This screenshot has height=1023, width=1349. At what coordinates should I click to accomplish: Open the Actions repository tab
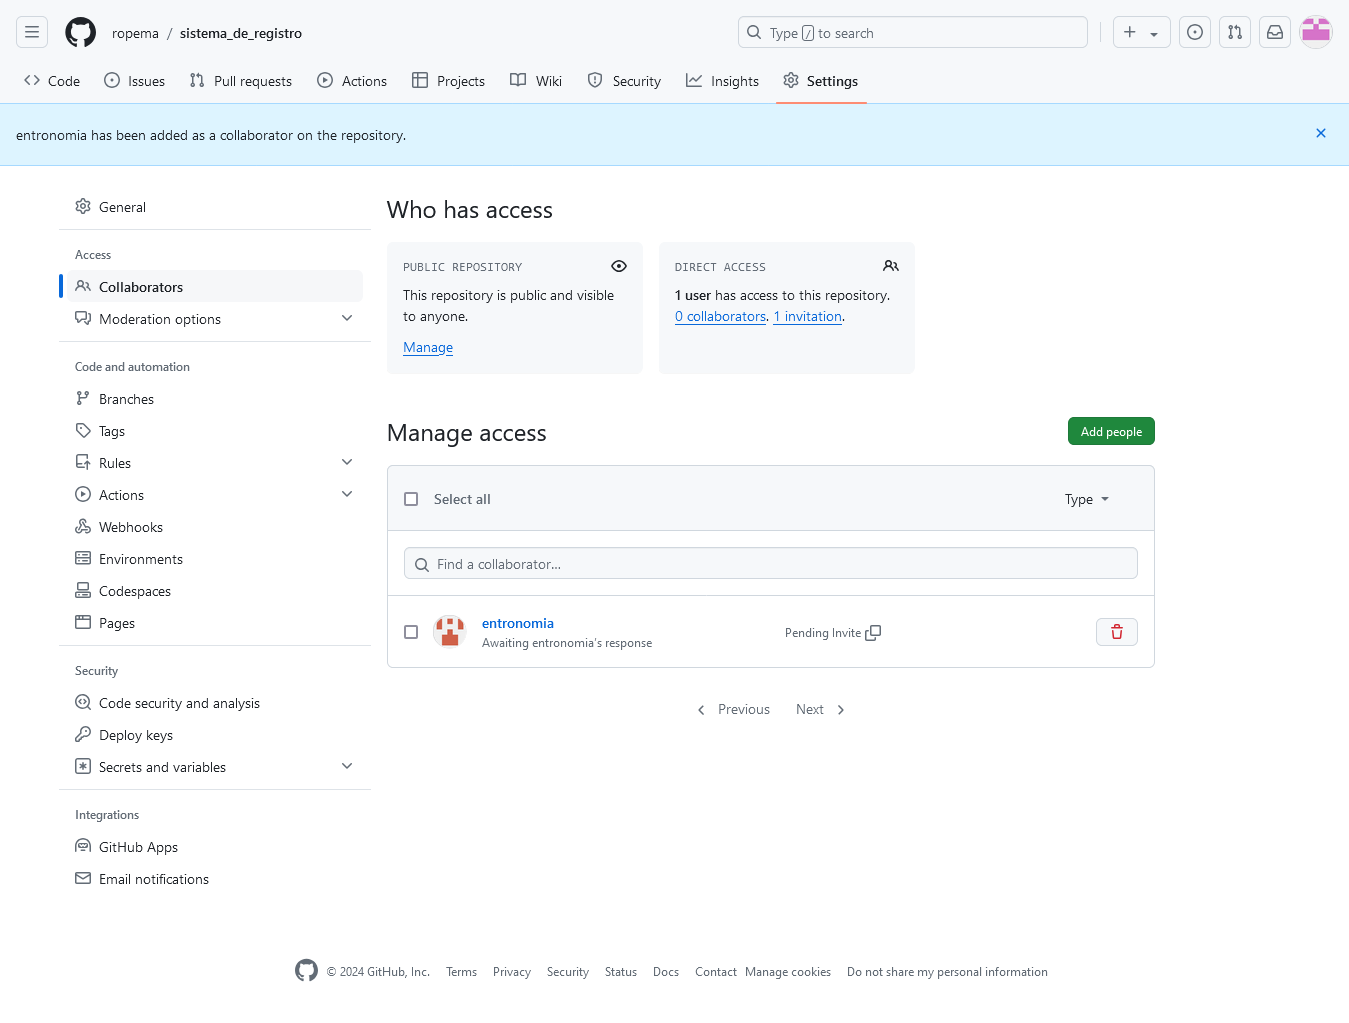(352, 81)
